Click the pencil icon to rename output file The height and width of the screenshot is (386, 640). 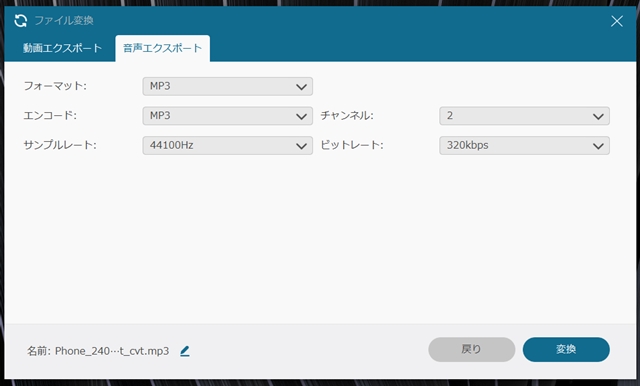click(x=184, y=351)
